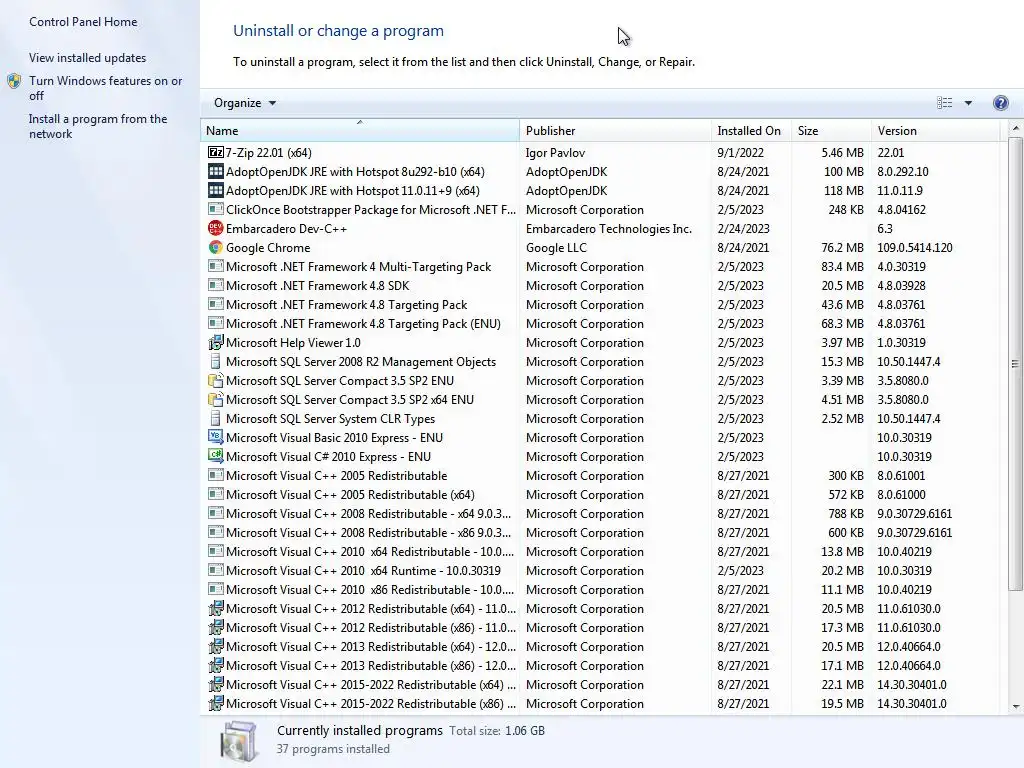The width and height of the screenshot is (1024, 768).
Task: Select Microsoft Visual C++ 2005 Redistributable row
Action: tap(600, 475)
